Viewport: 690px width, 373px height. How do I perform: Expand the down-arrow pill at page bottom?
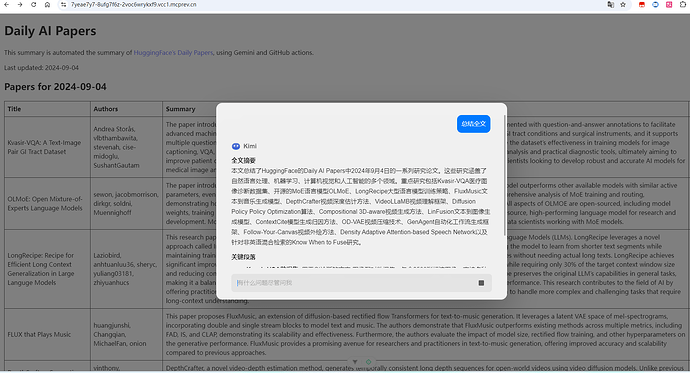(355, 362)
